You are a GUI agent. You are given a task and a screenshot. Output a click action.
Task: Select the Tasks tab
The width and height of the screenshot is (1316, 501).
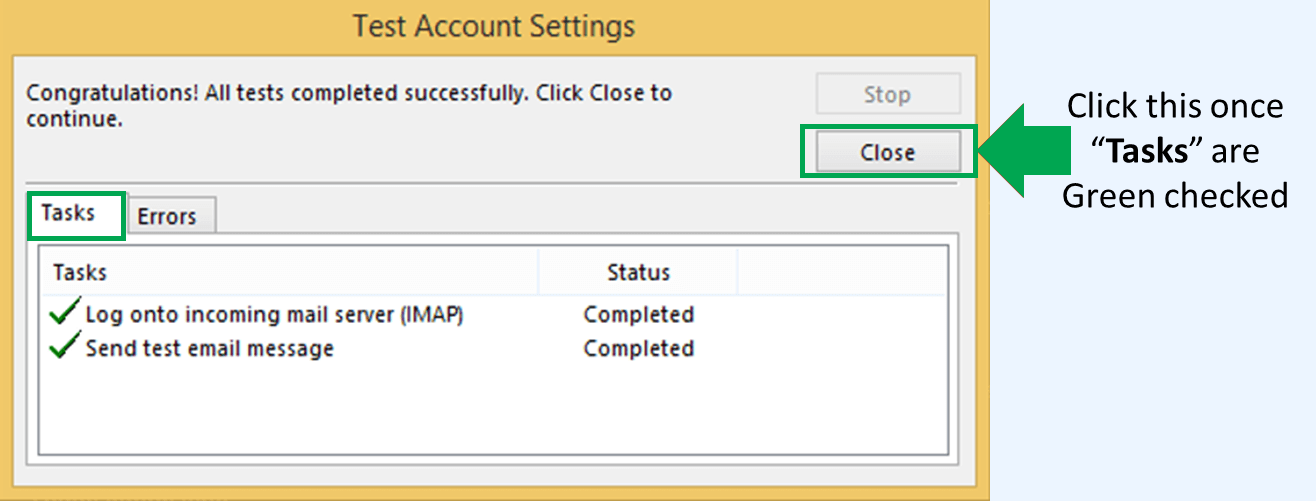(69, 214)
